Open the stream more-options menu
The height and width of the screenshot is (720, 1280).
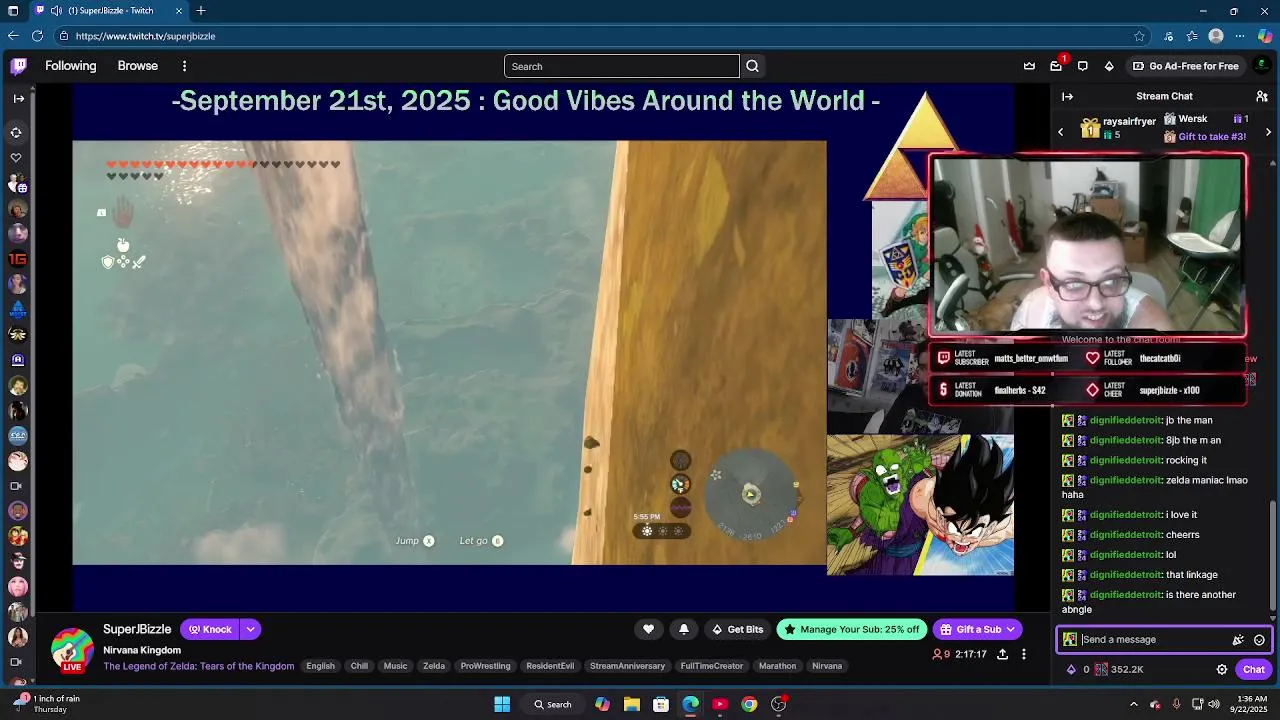pos(1023,654)
